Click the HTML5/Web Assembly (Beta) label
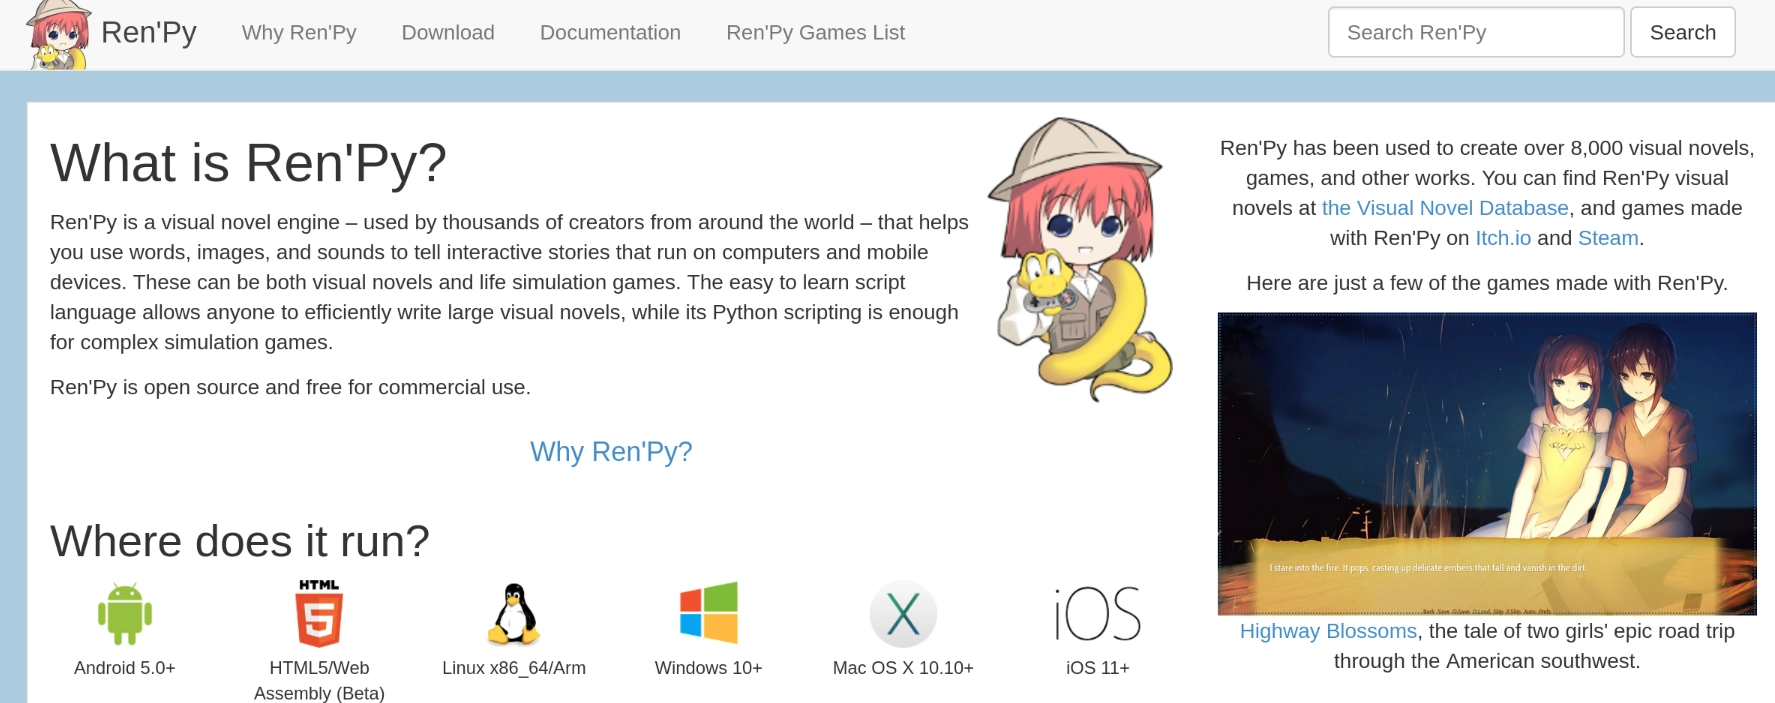 click(319, 680)
